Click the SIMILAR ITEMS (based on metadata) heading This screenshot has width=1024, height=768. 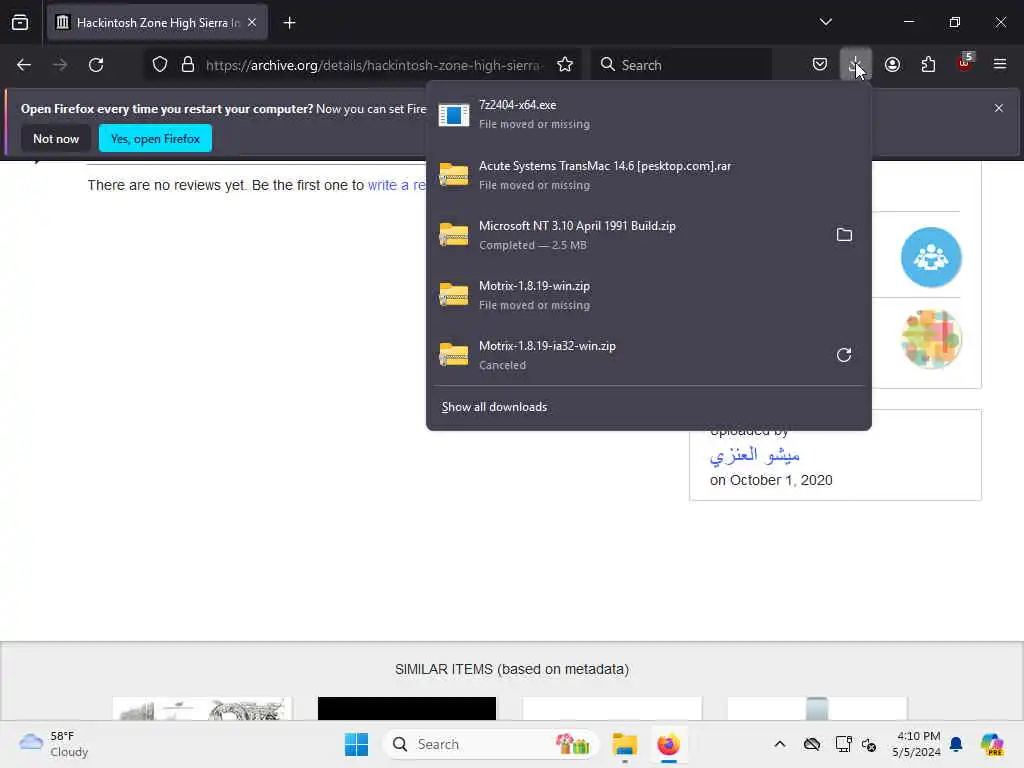(511, 669)
